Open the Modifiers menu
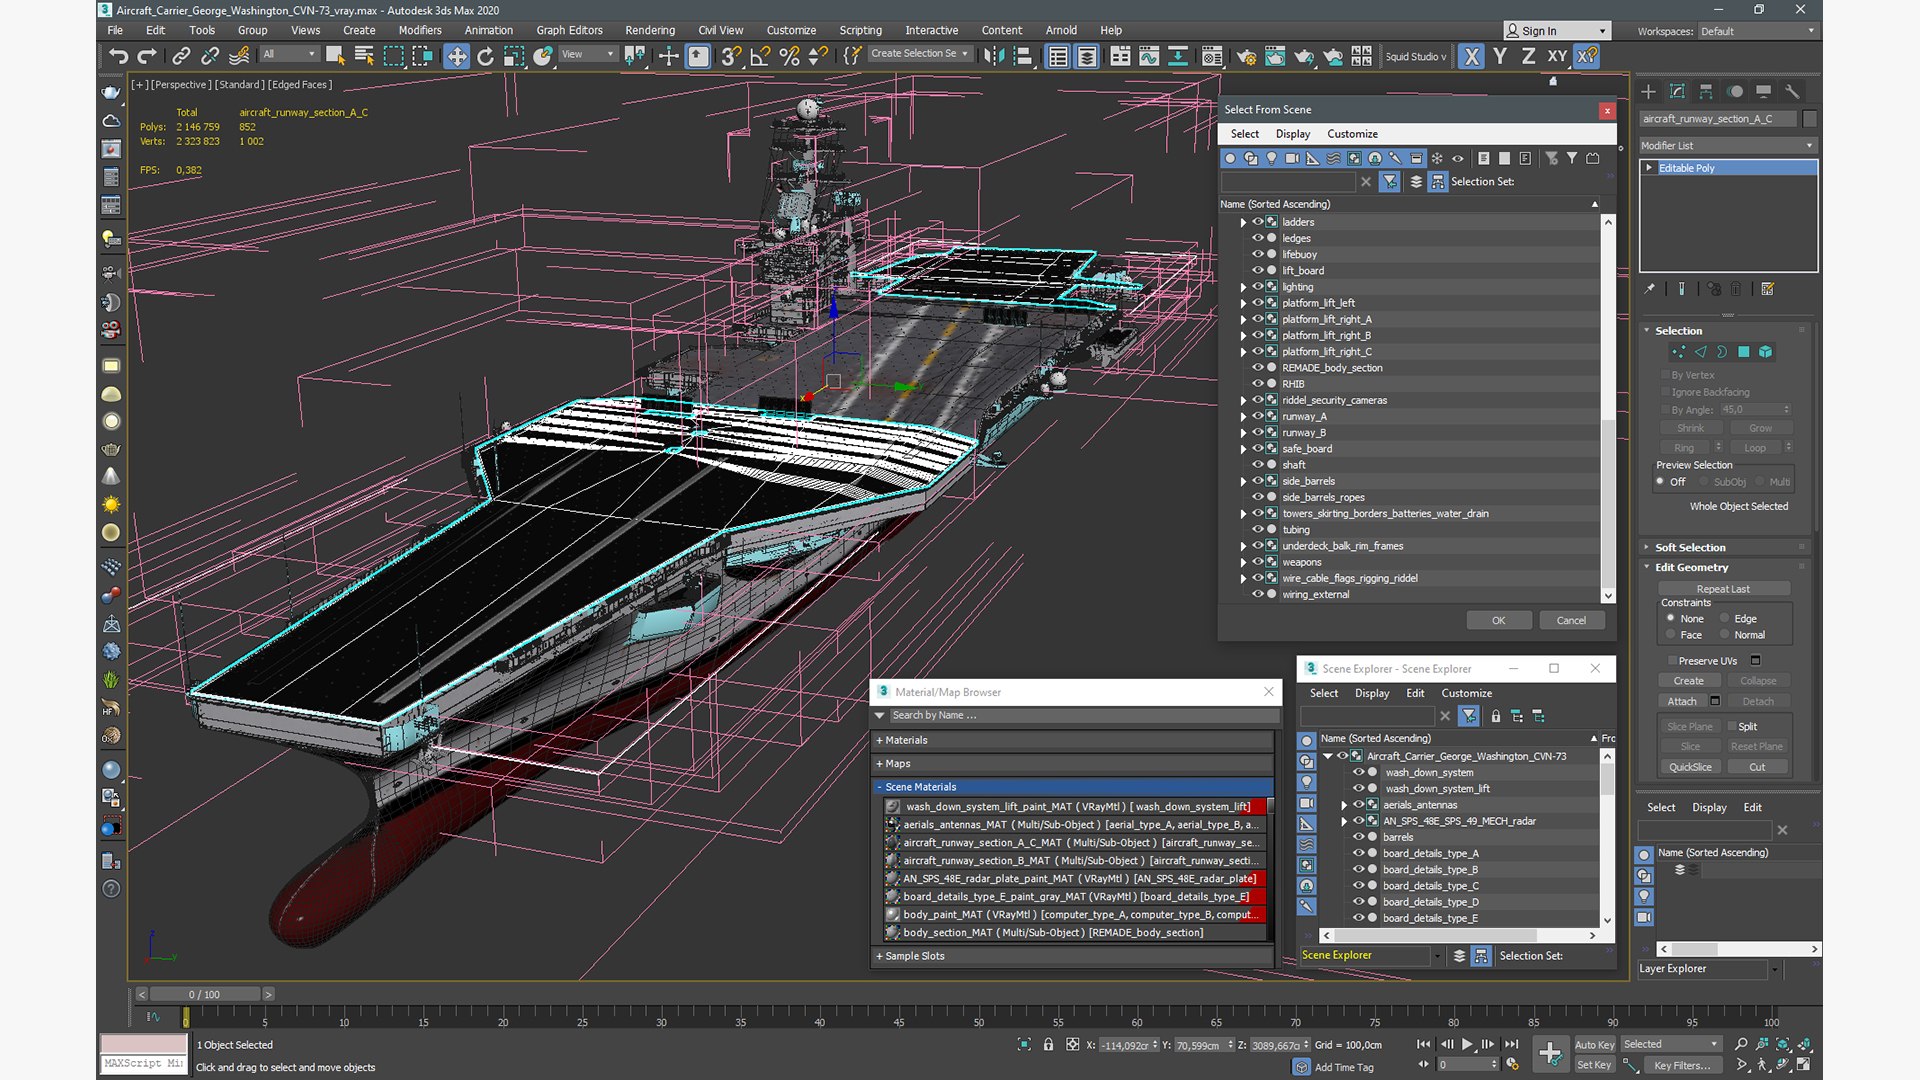The width and height of the screenshot is (1920, 1080). [x=420, y=30]
